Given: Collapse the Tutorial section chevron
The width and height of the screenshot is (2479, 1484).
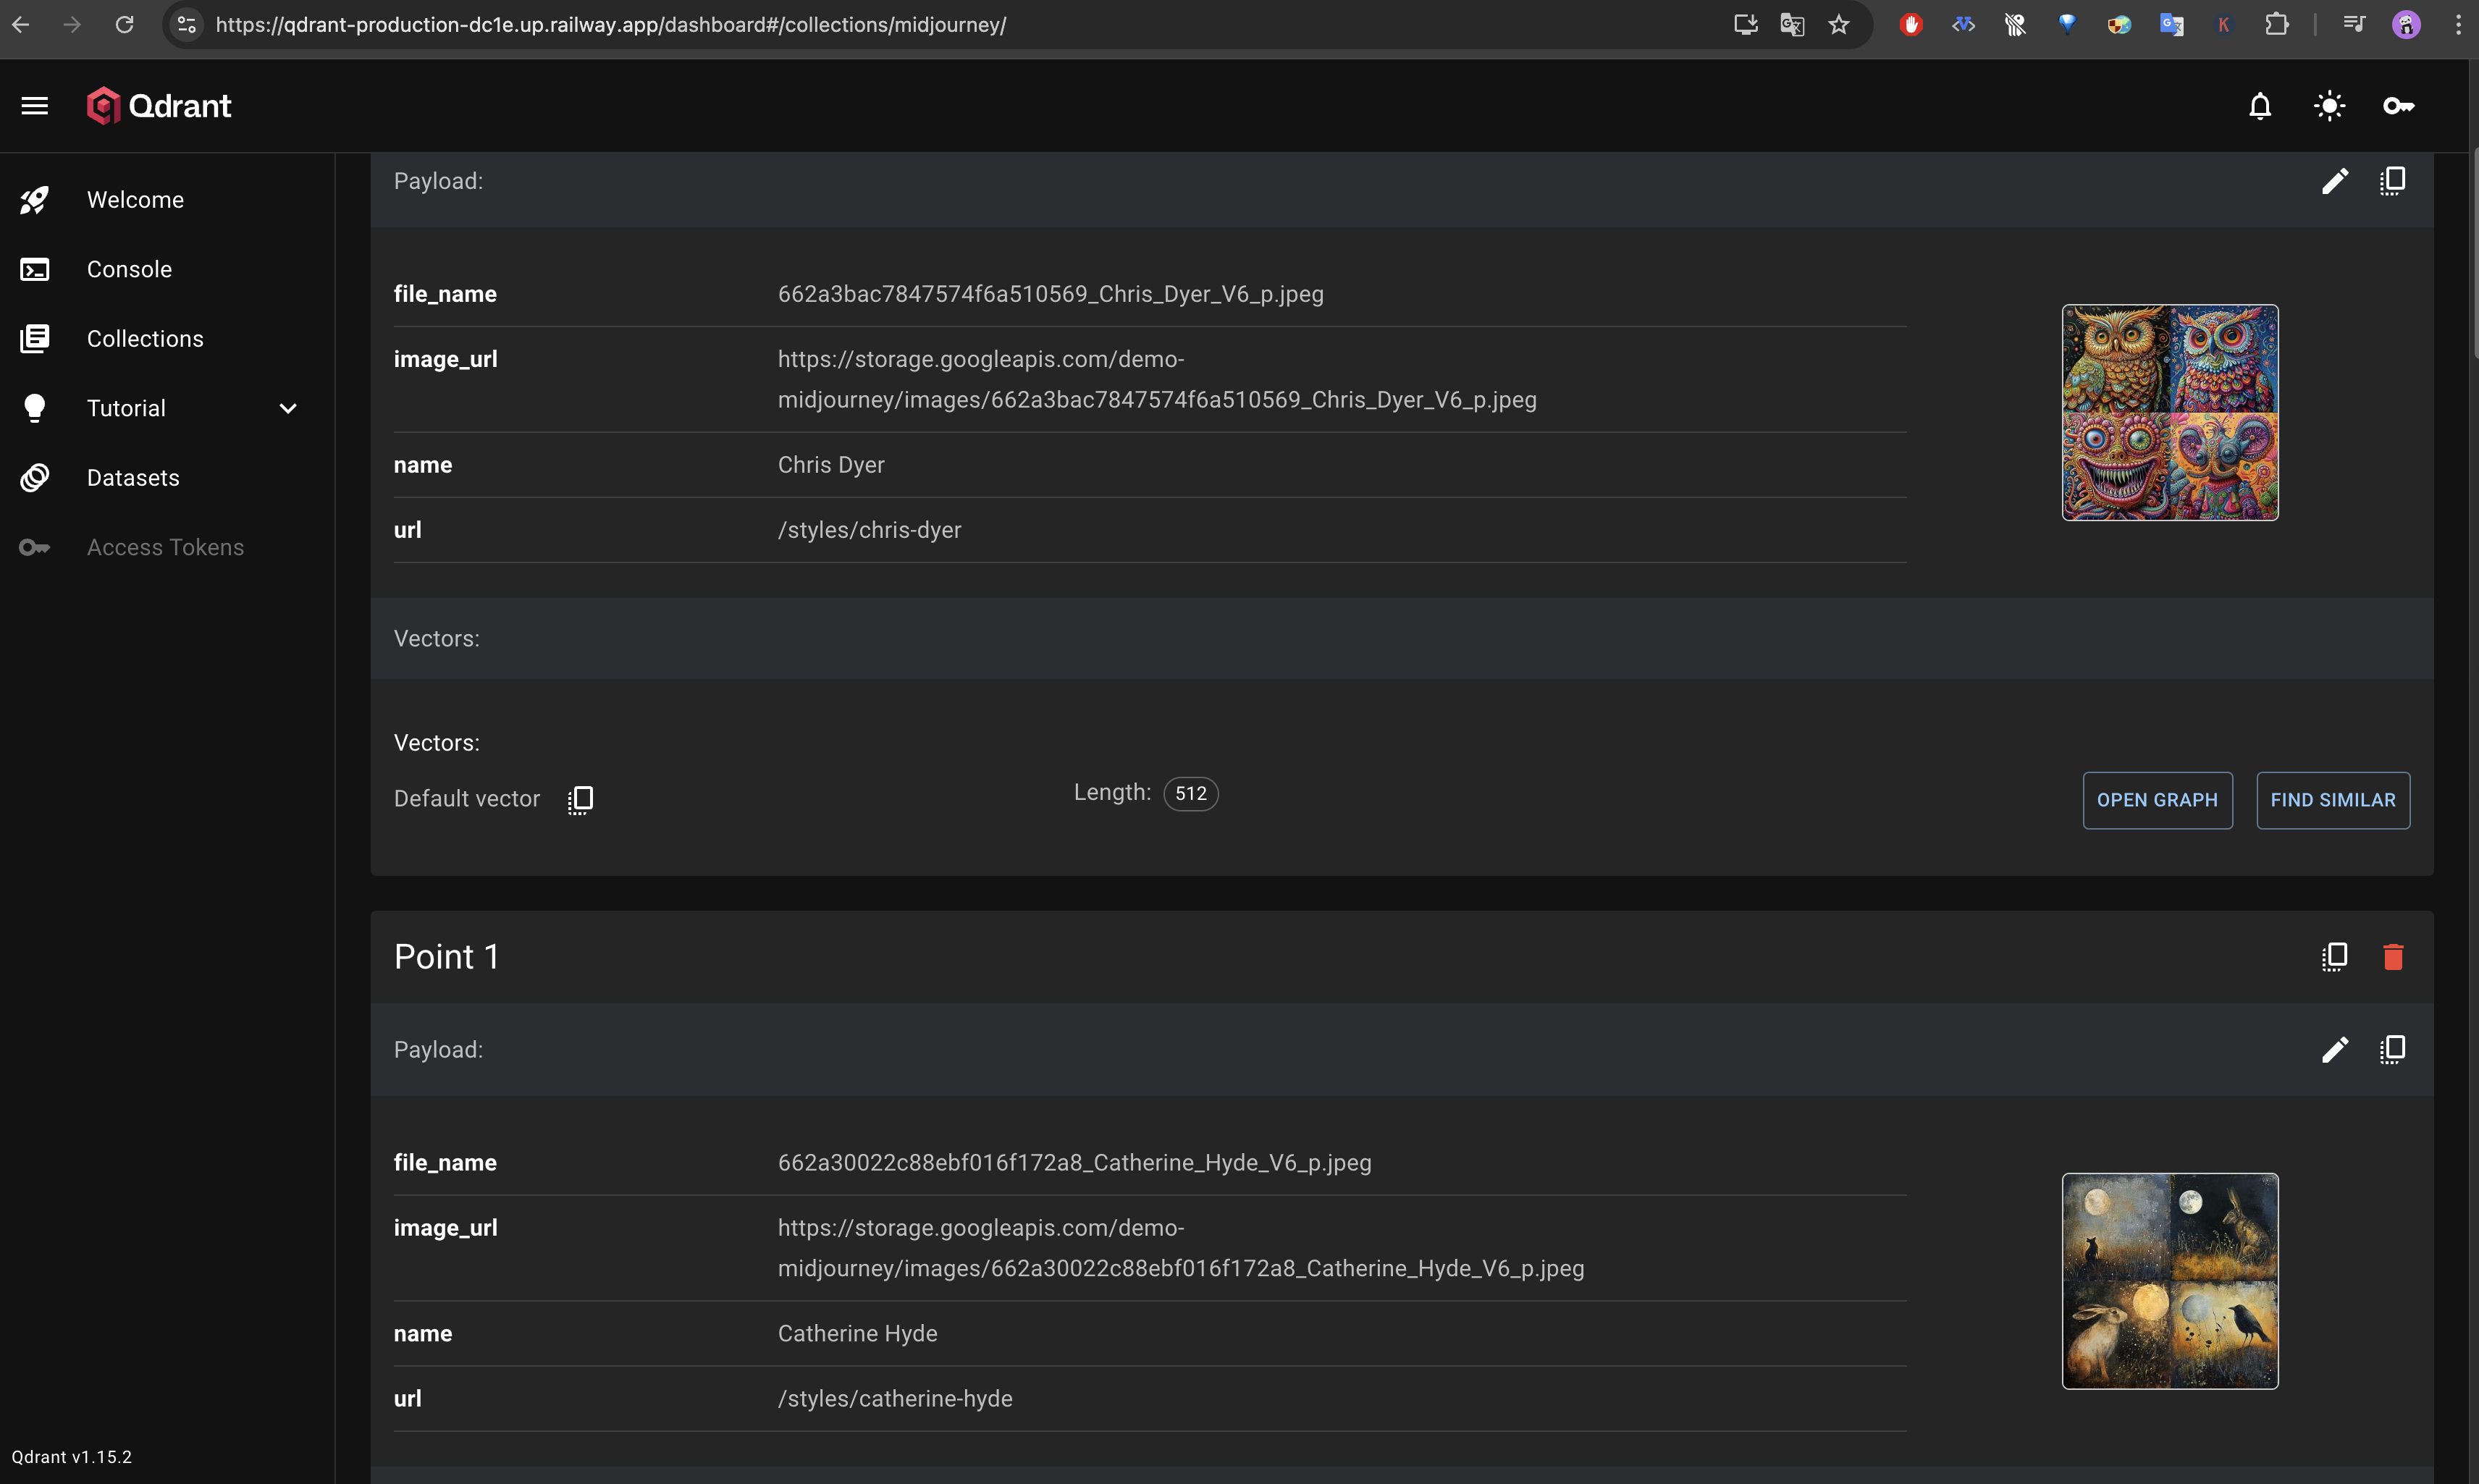Looking at the screenshot, I should [x=287, y=408].
